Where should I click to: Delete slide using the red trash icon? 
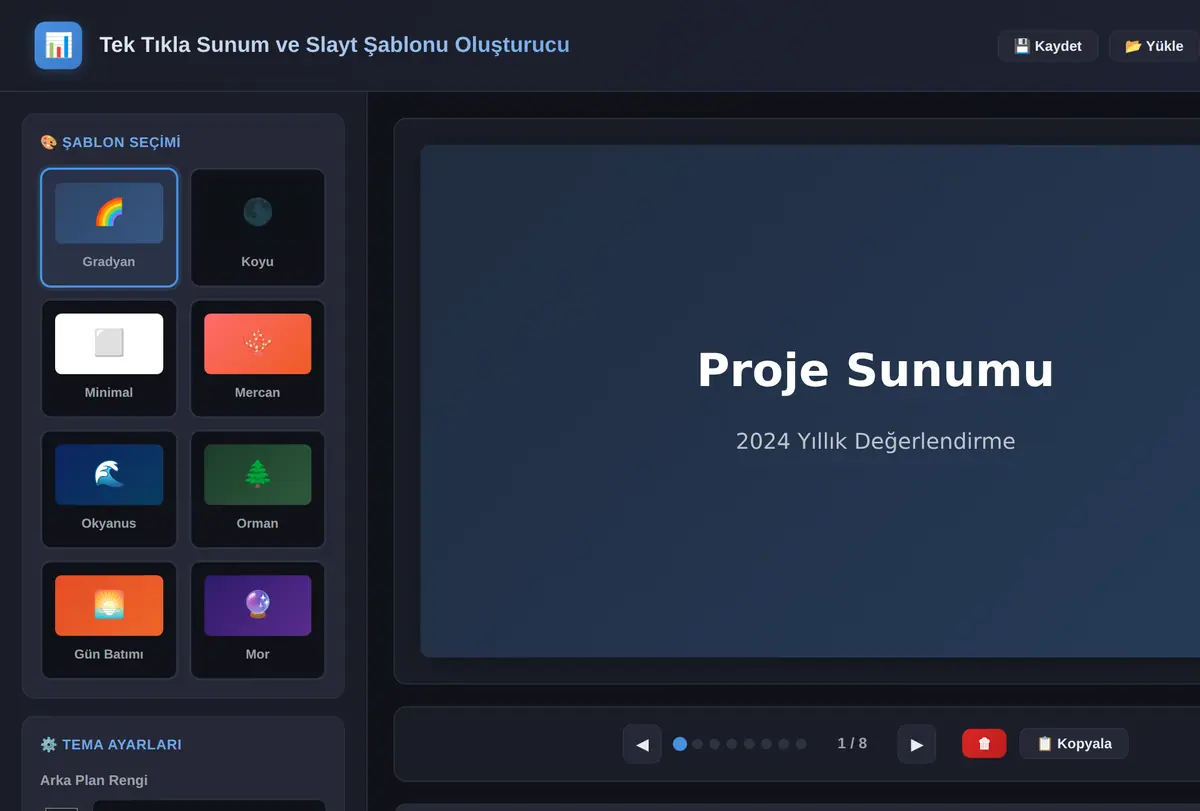pyautogui.click(x=984, y=744)
